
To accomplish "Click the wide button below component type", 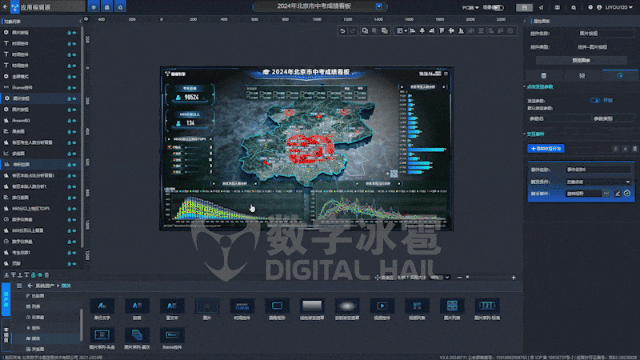I will pyautogui.click(x=581, y=60).
